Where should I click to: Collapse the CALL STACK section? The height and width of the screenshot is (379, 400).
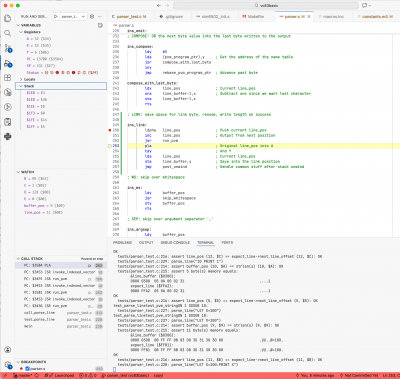[18, 259]
